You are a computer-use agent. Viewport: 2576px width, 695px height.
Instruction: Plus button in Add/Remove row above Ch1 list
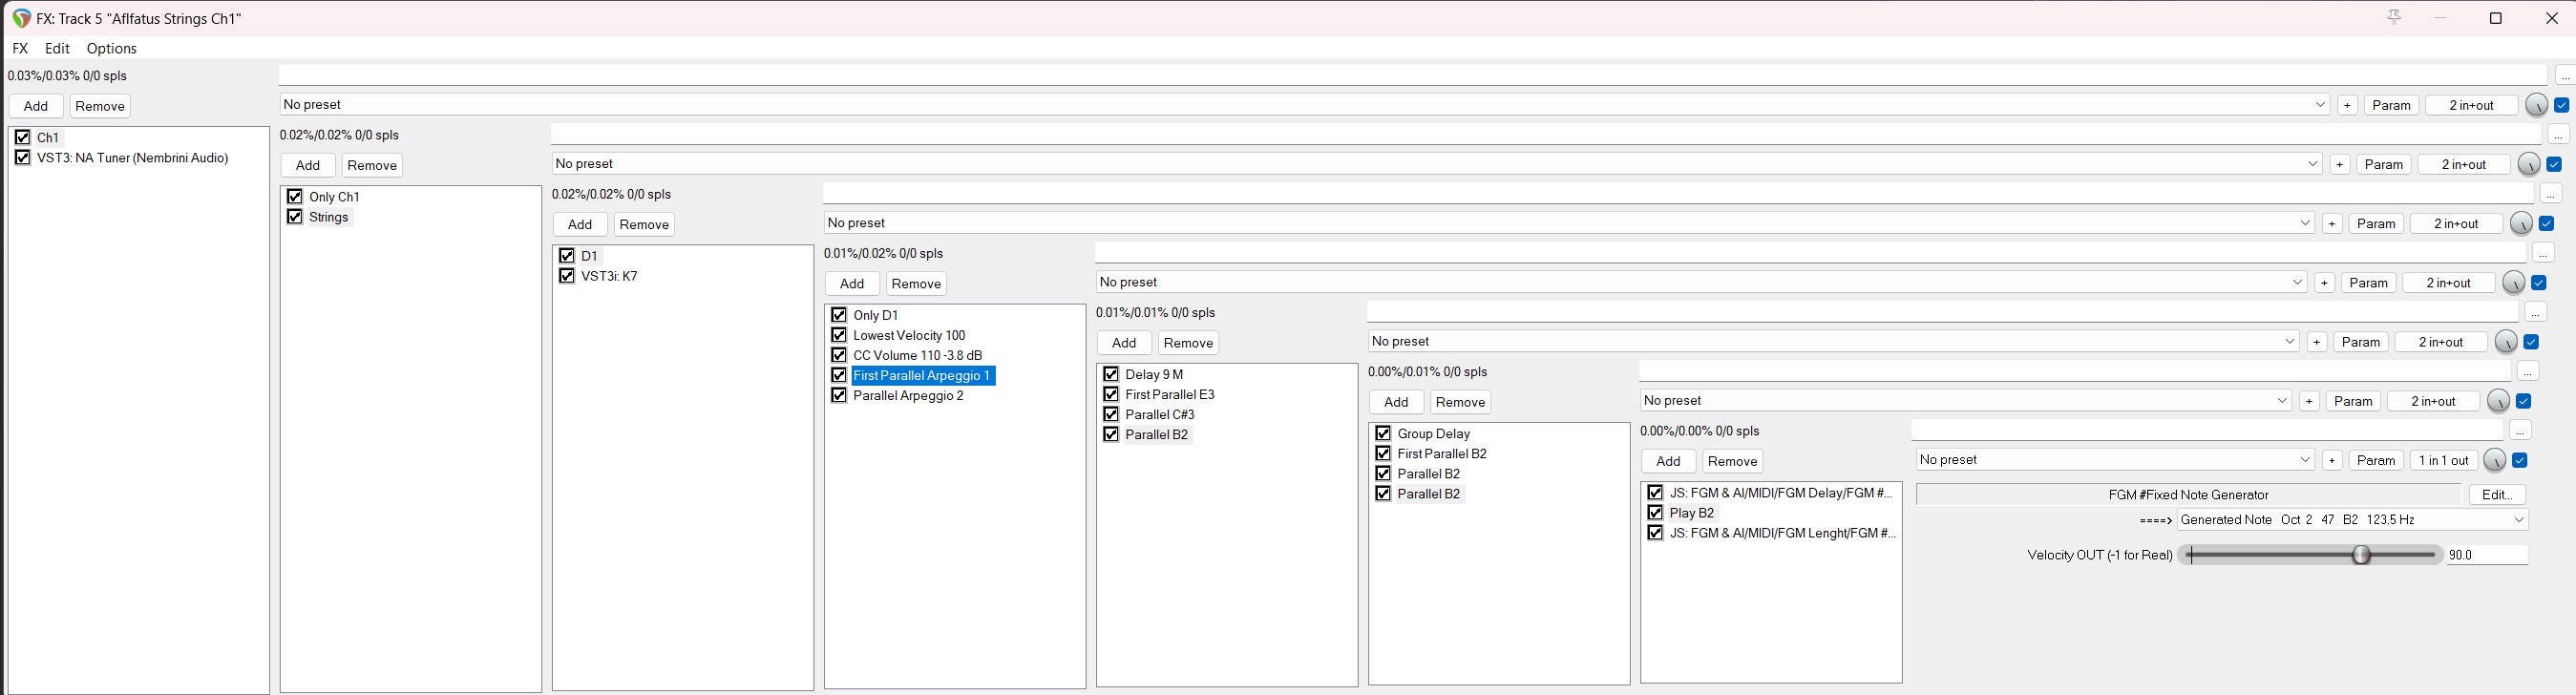(2348, 105)
